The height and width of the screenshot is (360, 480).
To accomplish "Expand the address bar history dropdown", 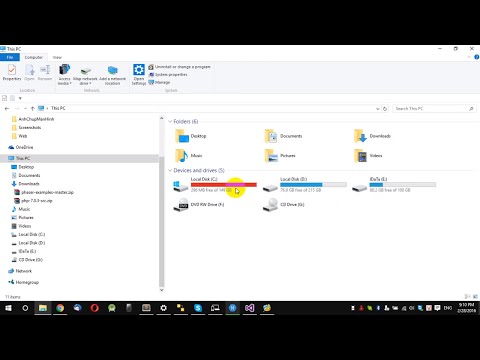I will tap(377, 109).
